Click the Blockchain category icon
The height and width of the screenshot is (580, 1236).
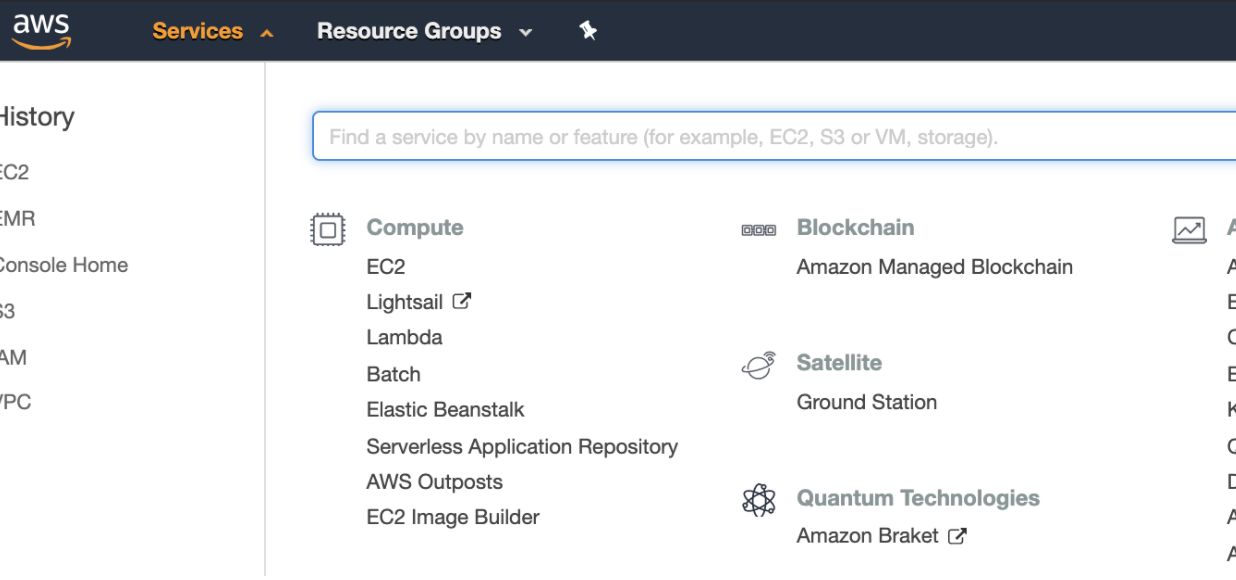(x=758, y=230)
